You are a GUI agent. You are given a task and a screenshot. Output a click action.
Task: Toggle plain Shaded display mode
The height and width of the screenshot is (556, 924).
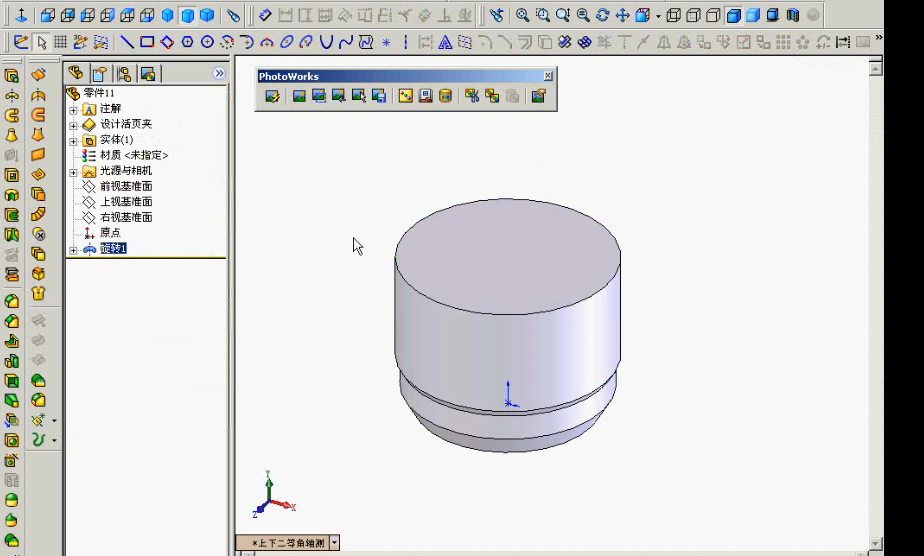coord(753,15)
